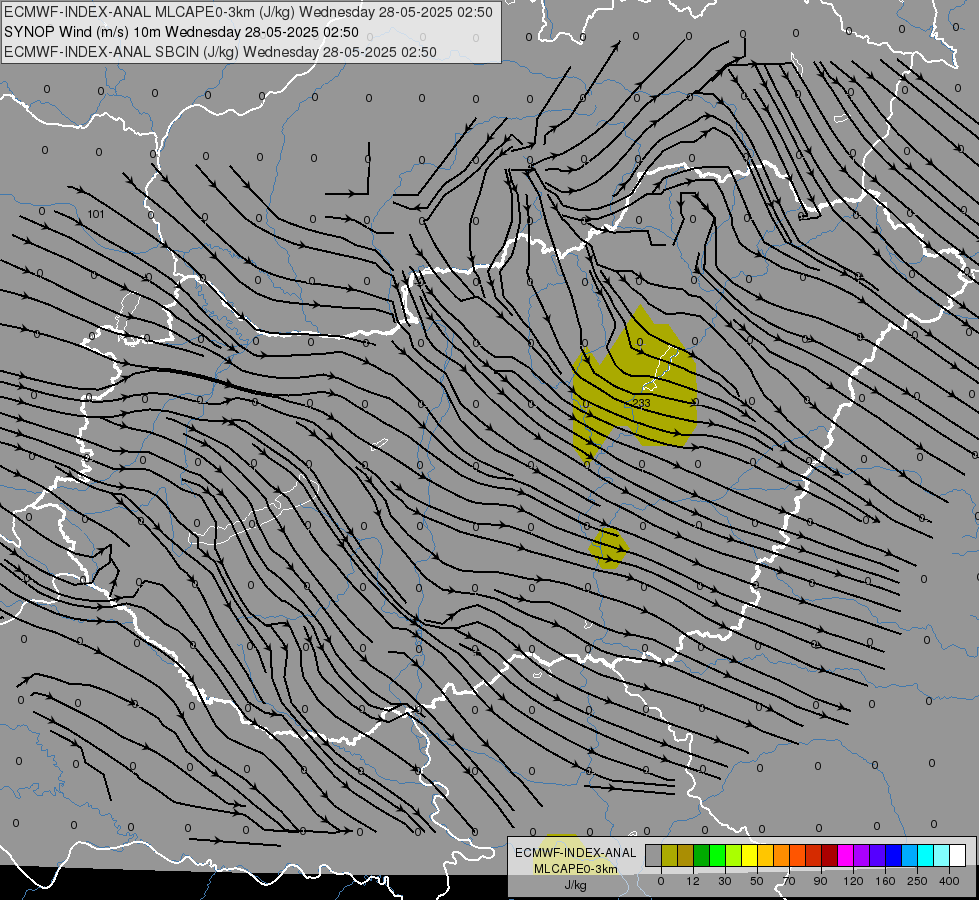
Task: Click the cyan legend swatch
Action: pos(926,855)
